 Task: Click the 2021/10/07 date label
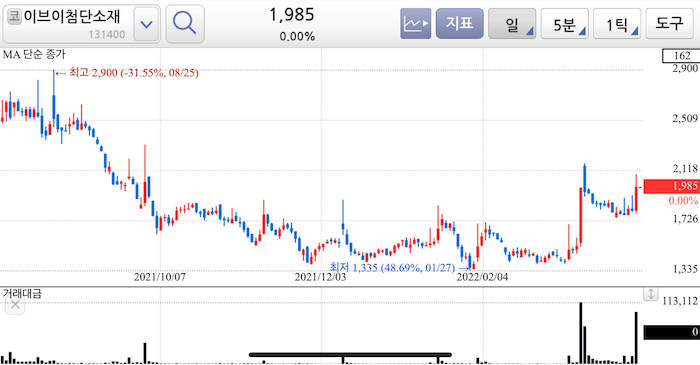point(159,277)
